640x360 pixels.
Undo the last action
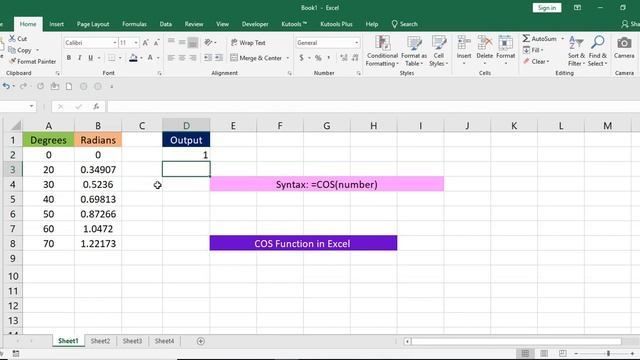point(6,86)
